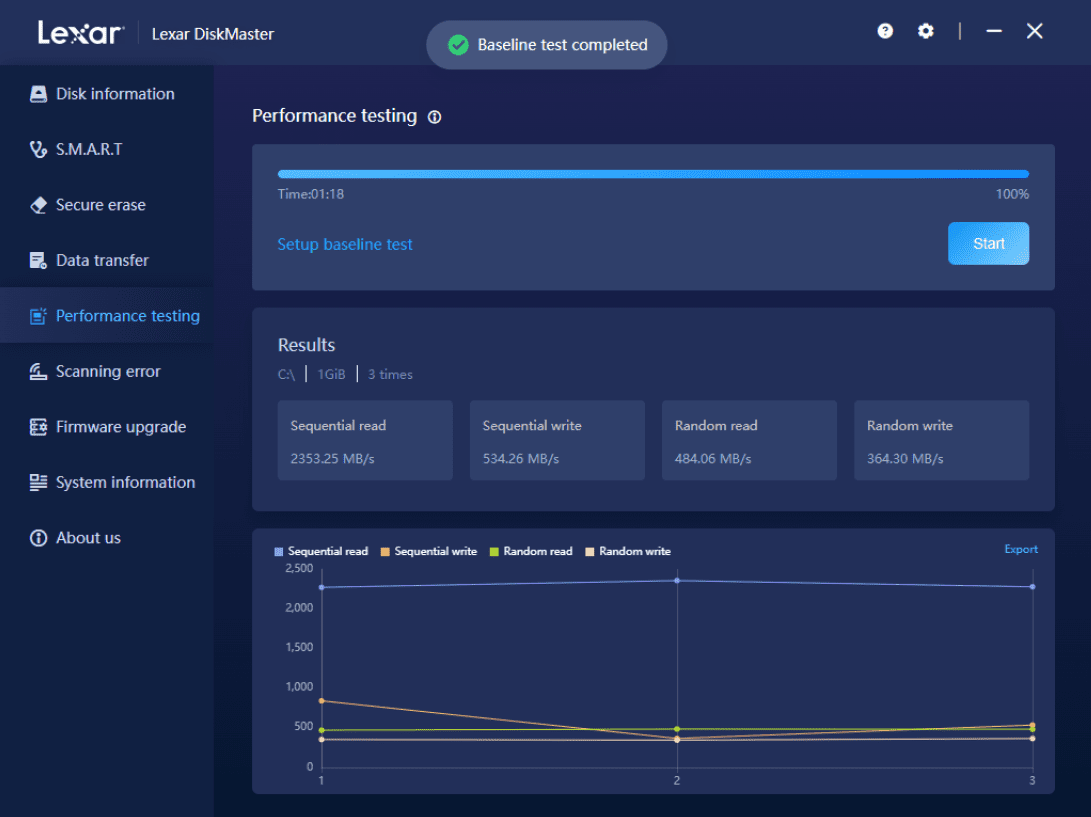The image size is (1091, 817).
Task: Click the test progress bar
Action: click(653, 174)
